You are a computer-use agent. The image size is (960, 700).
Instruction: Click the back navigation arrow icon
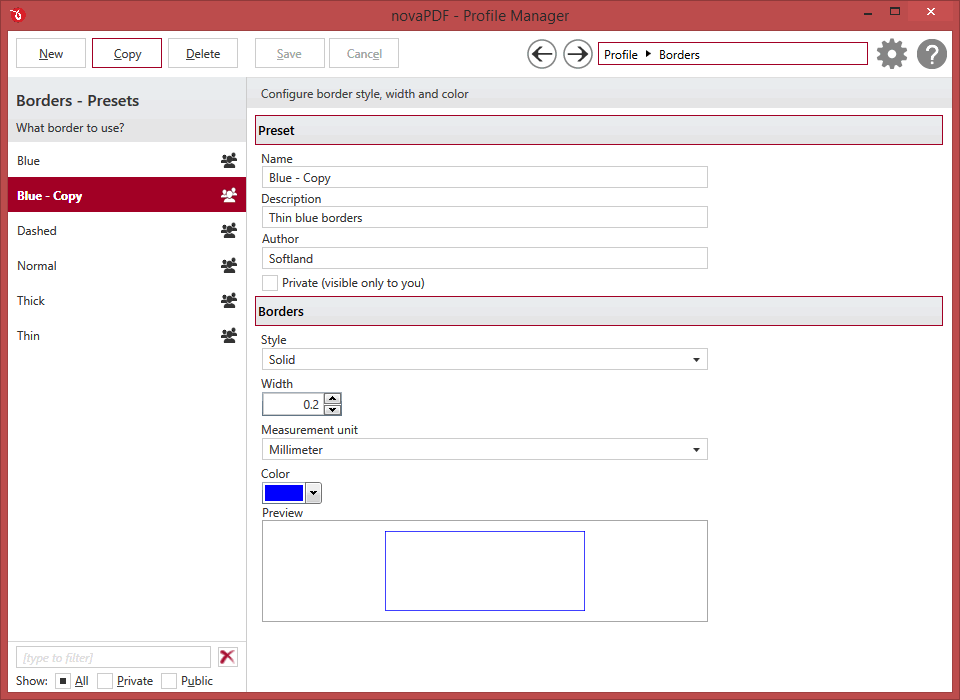coord(542,55)
